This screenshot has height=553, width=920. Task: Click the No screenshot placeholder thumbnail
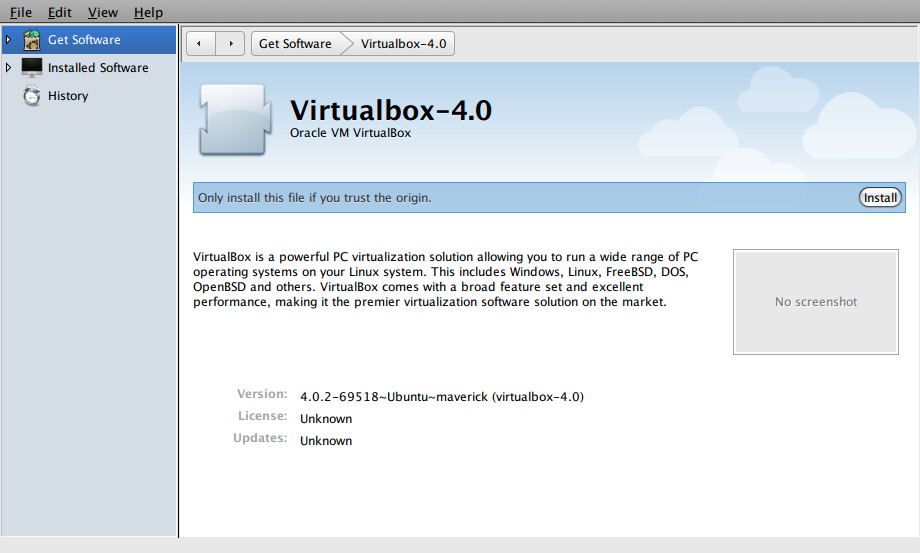tap(816, 301)
